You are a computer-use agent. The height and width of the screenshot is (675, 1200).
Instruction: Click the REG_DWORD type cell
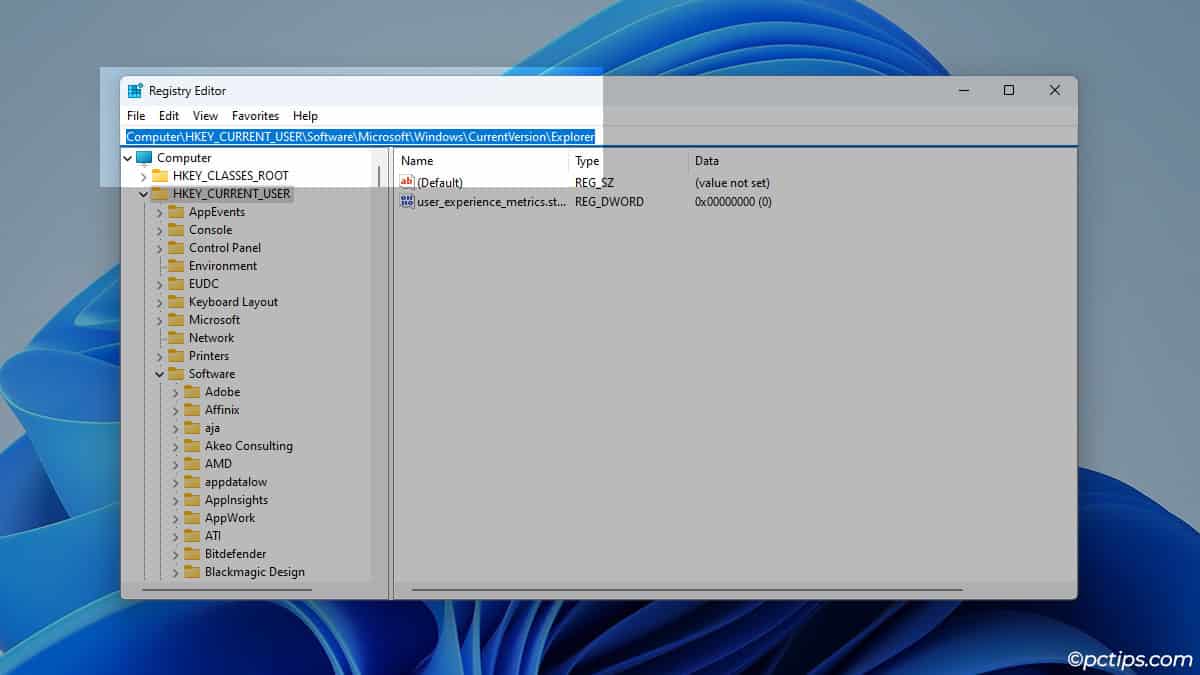point(609,202)
